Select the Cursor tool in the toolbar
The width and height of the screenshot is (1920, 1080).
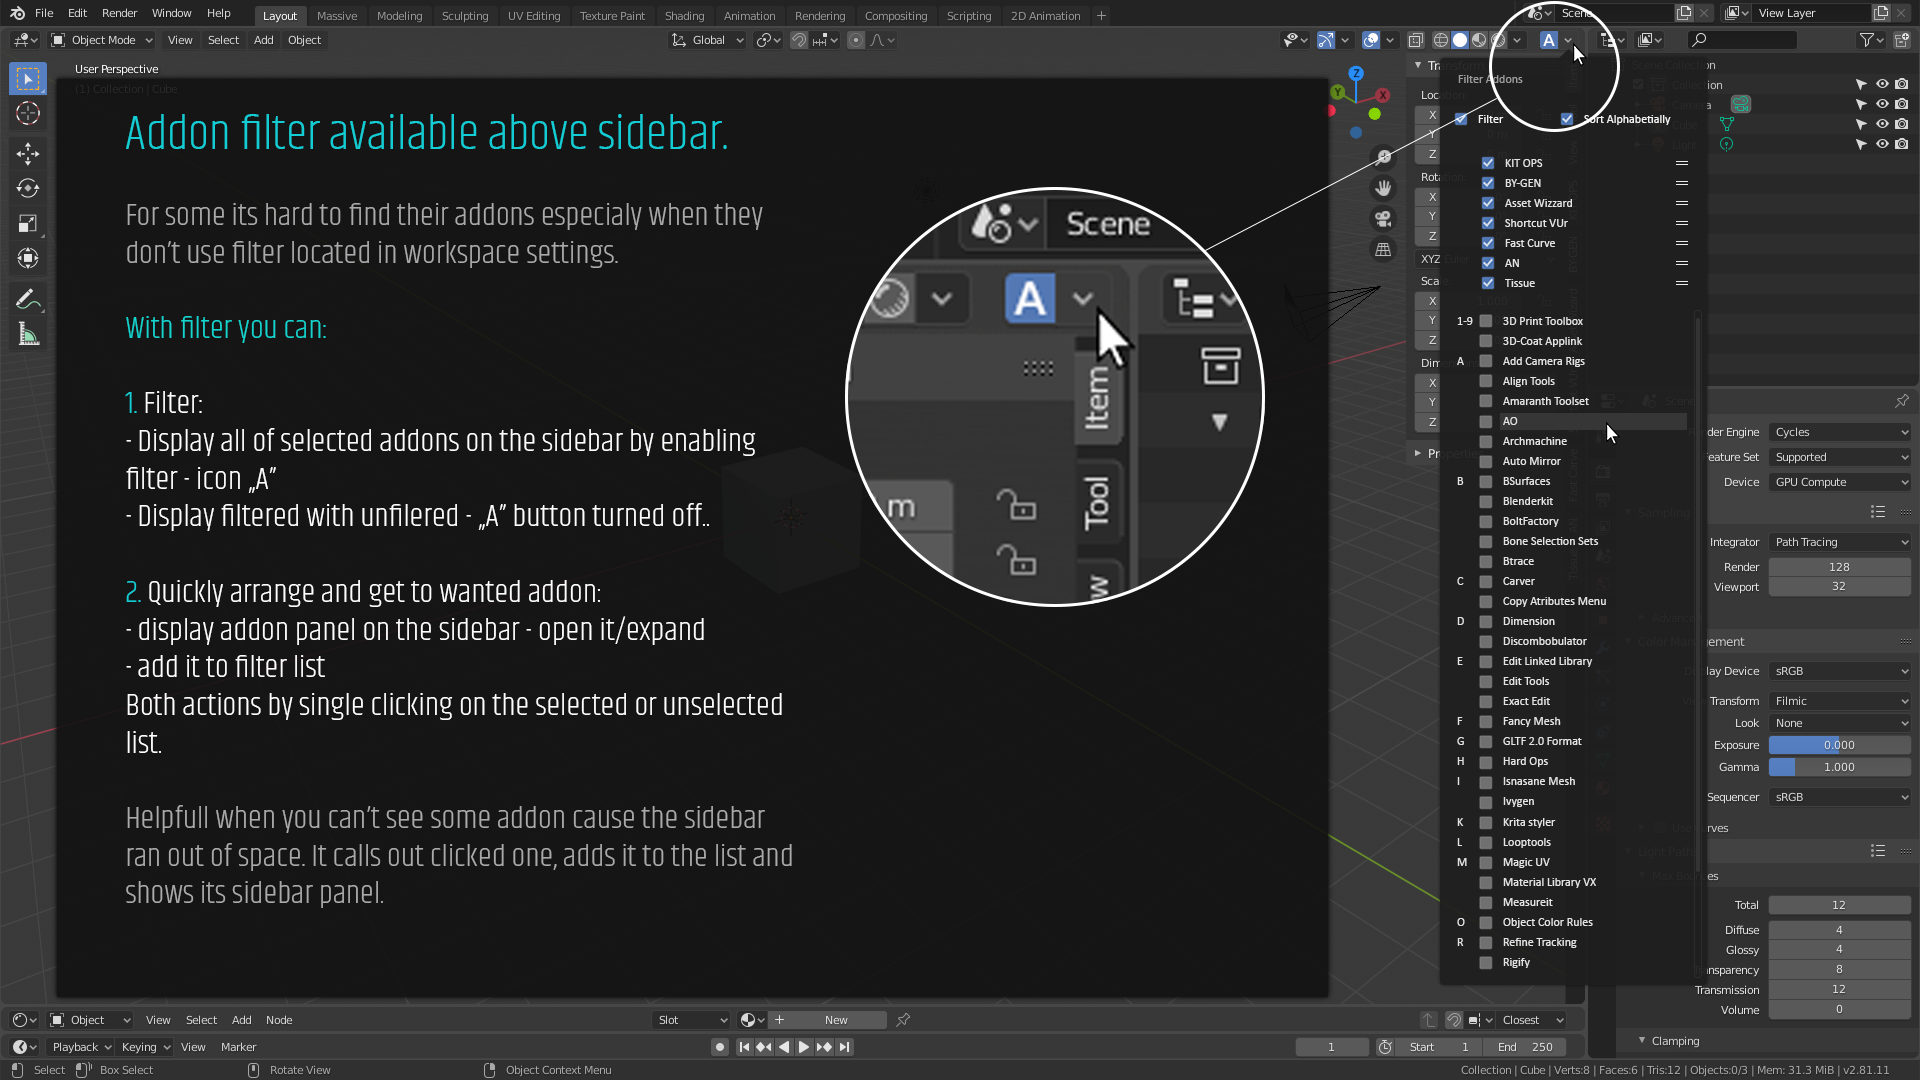pyautogui.click(x=28, y=113)
